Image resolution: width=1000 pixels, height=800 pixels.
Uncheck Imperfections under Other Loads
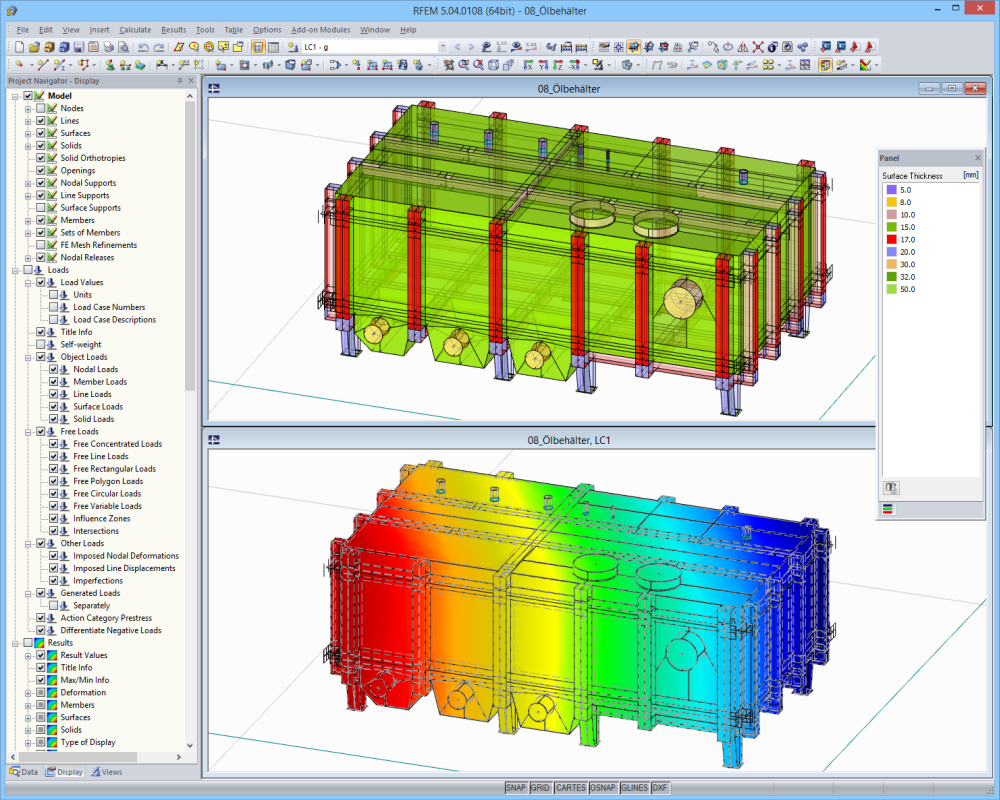(52, 580)
